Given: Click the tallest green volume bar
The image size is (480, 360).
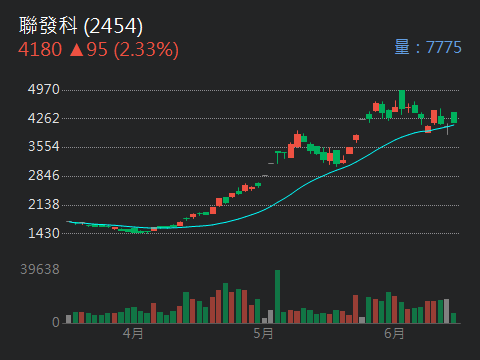Looking at the screenshot, I should click(277, 297).
